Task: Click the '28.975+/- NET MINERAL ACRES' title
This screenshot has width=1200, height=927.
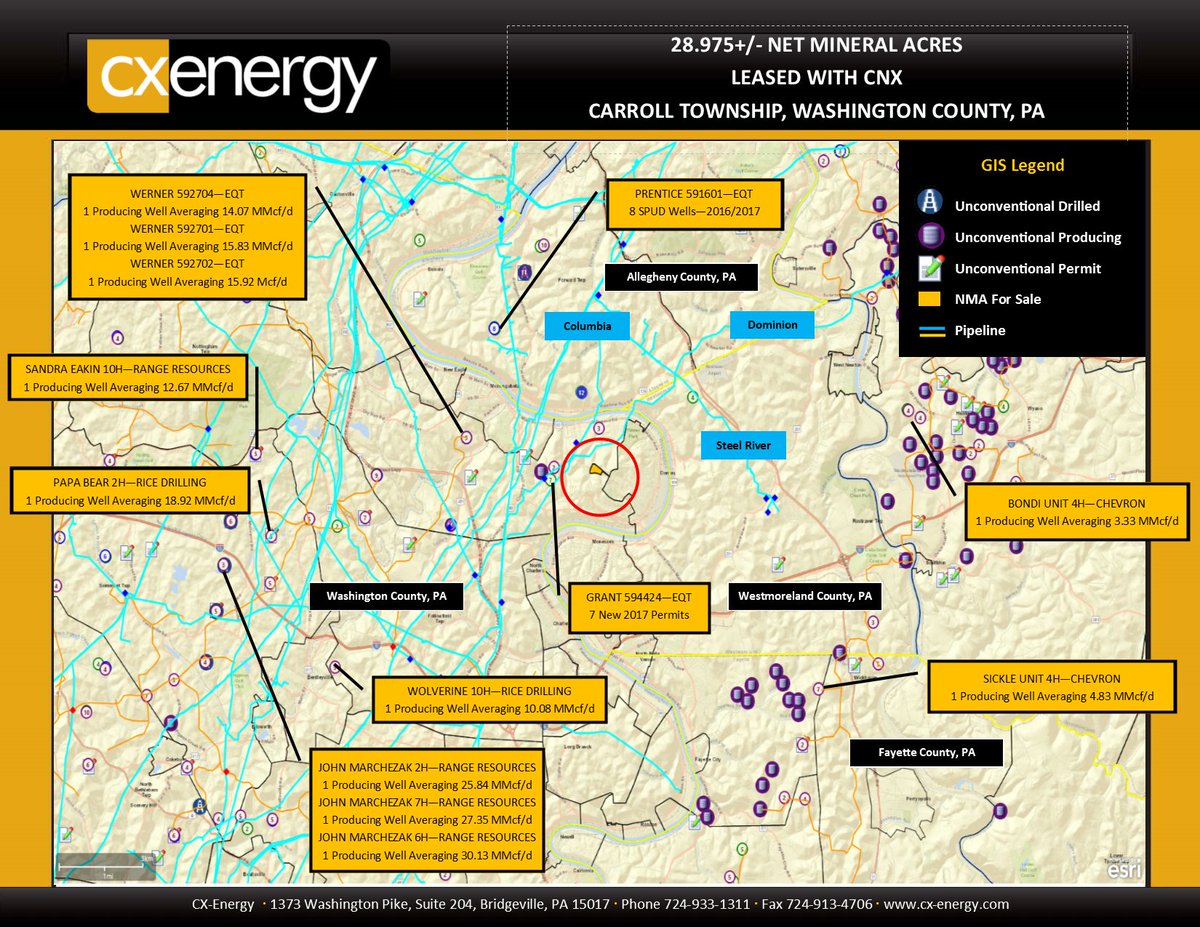Action: tap(817, 46)
